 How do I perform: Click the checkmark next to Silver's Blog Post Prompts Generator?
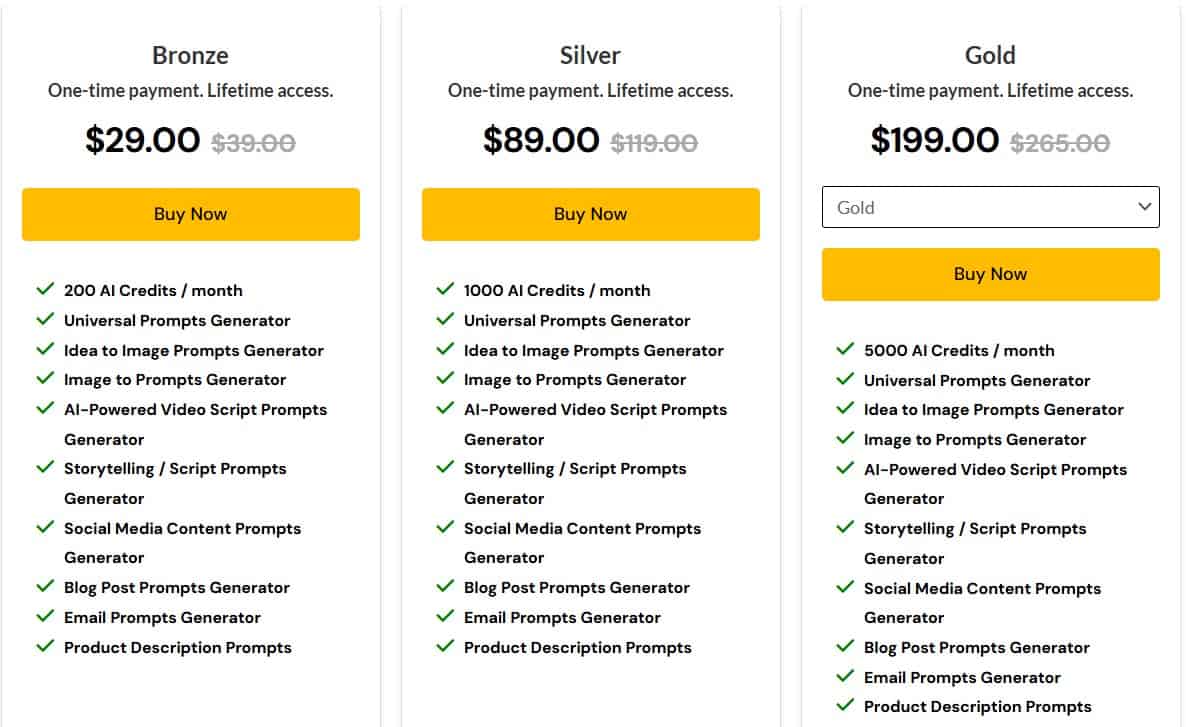point(446,587)
